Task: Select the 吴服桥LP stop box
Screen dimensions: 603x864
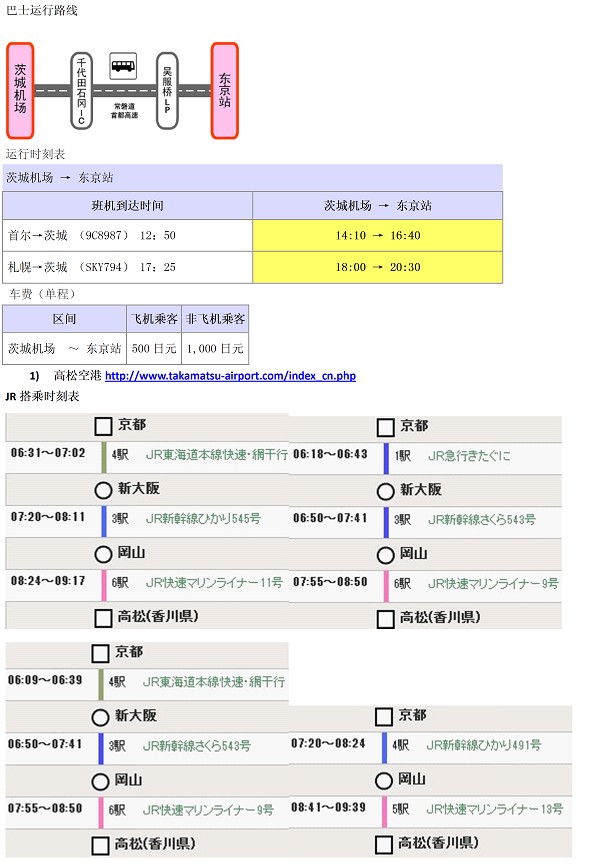Action: tap(167, 91)
